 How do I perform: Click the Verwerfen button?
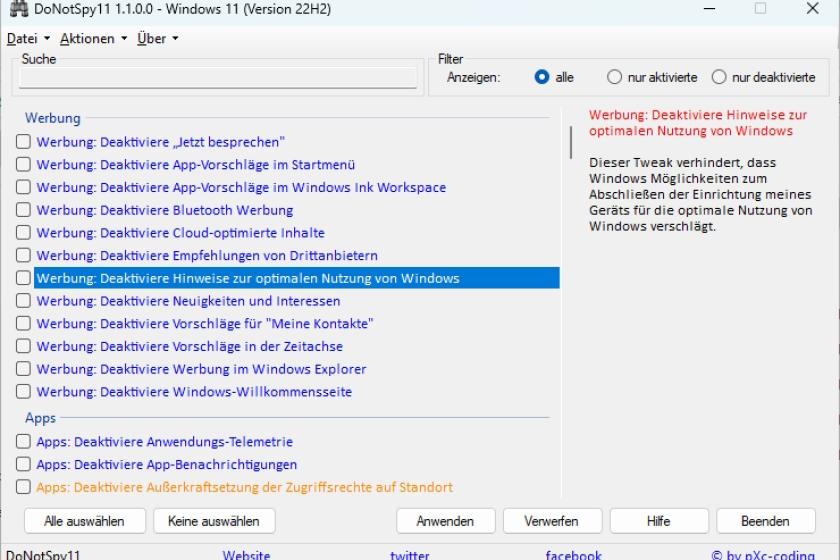click(x=552, y=521)
